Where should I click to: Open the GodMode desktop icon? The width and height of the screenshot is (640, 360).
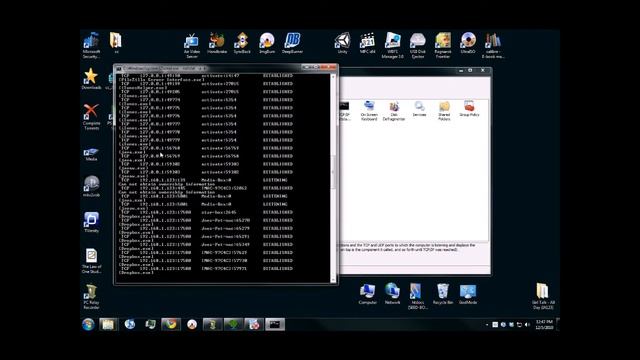click(x=468, y=294)
